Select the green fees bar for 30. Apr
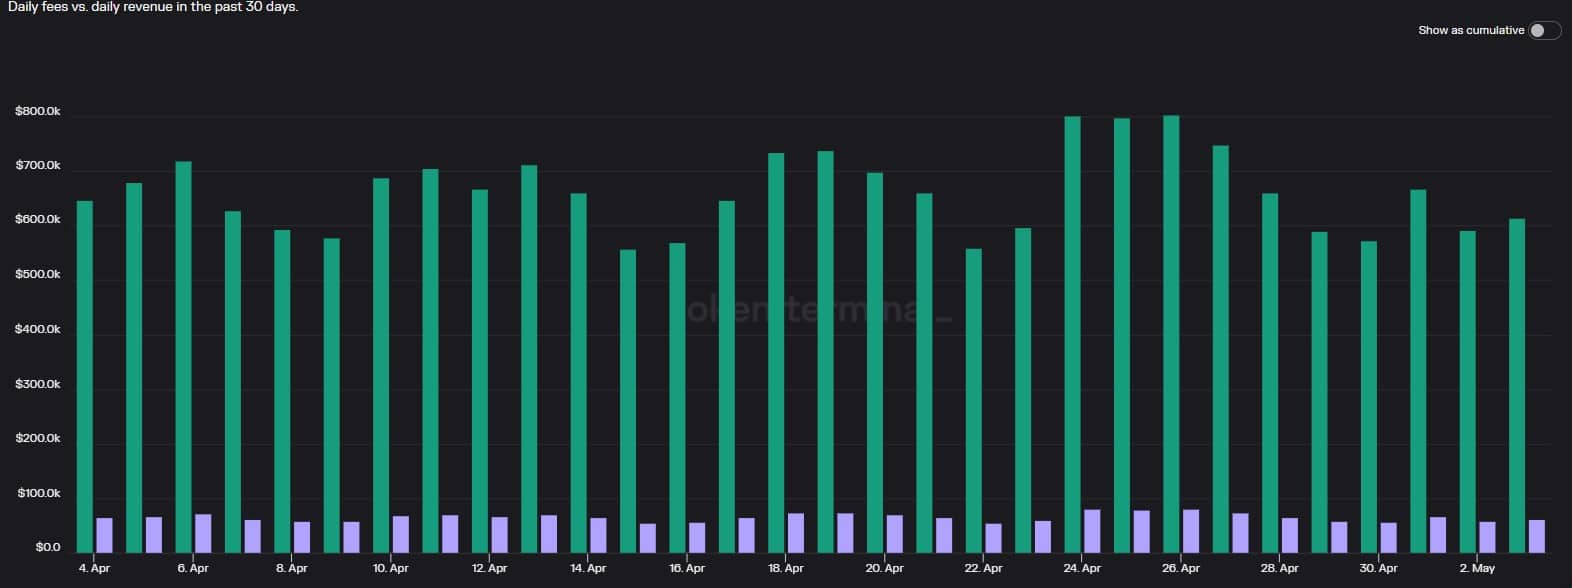1572x588 pixels. [x=1369, y=397]
